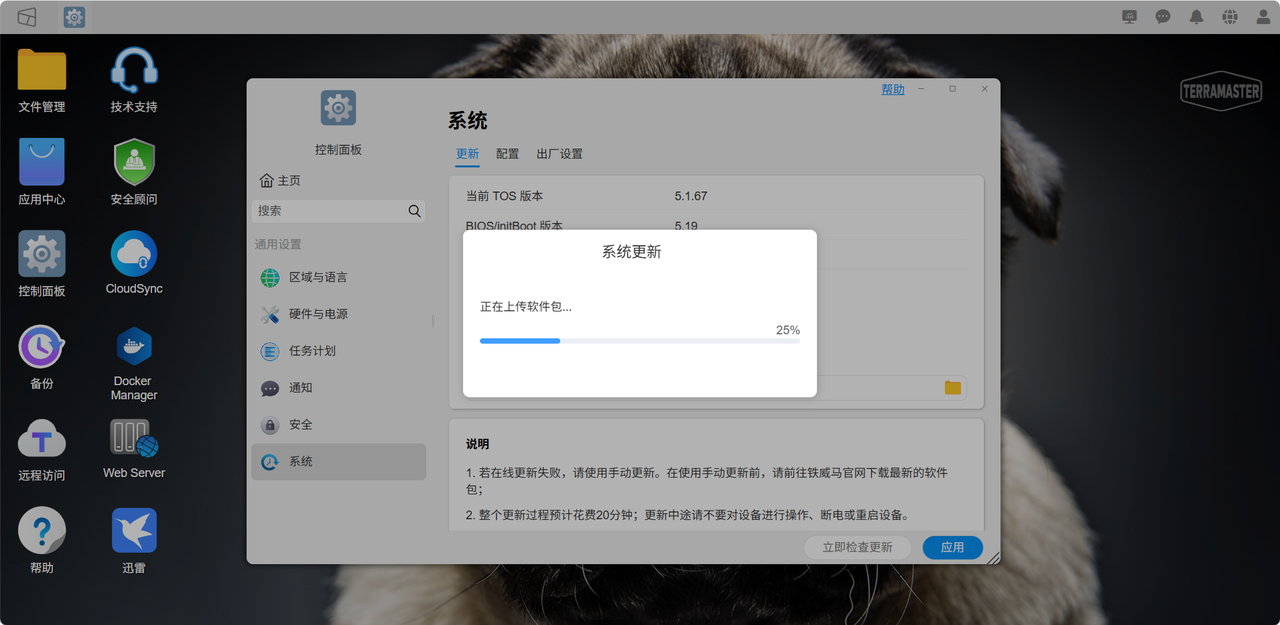
Task: Select the control panel taskbar icon
Action: (x=74, y=17)
